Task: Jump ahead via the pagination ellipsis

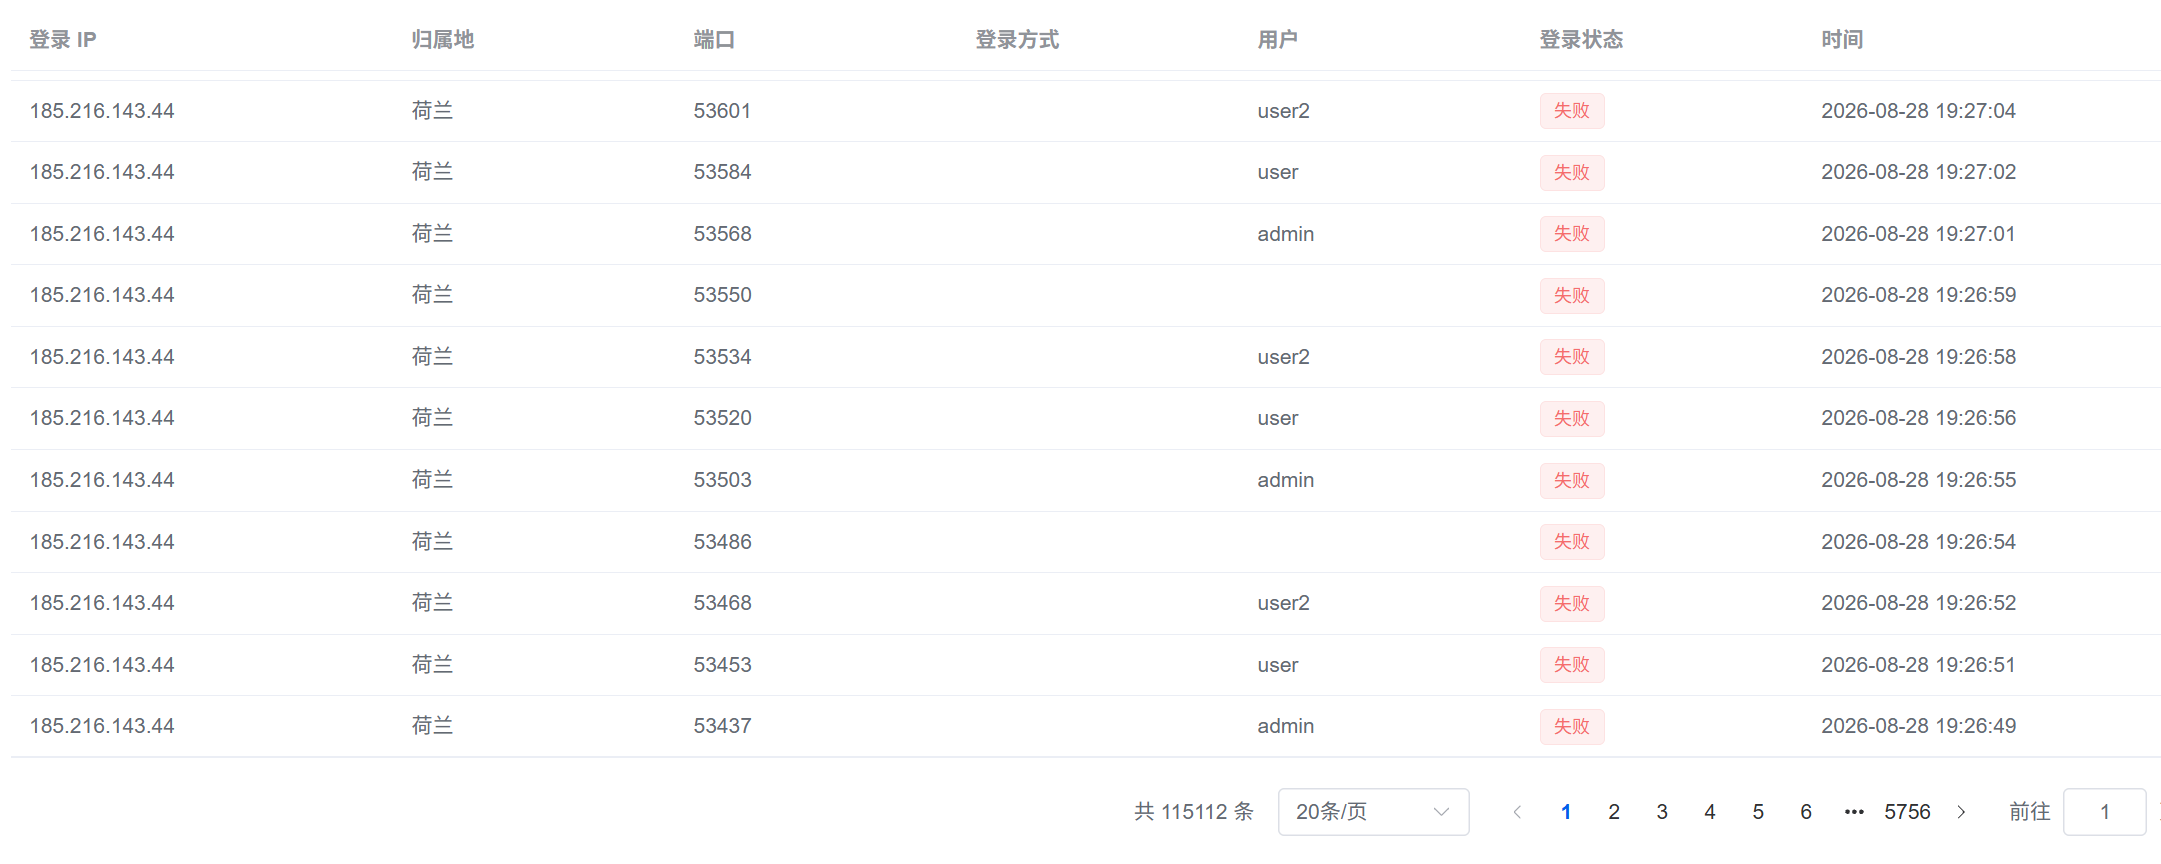Action: pyautogui.click(x=1853, y=812)
